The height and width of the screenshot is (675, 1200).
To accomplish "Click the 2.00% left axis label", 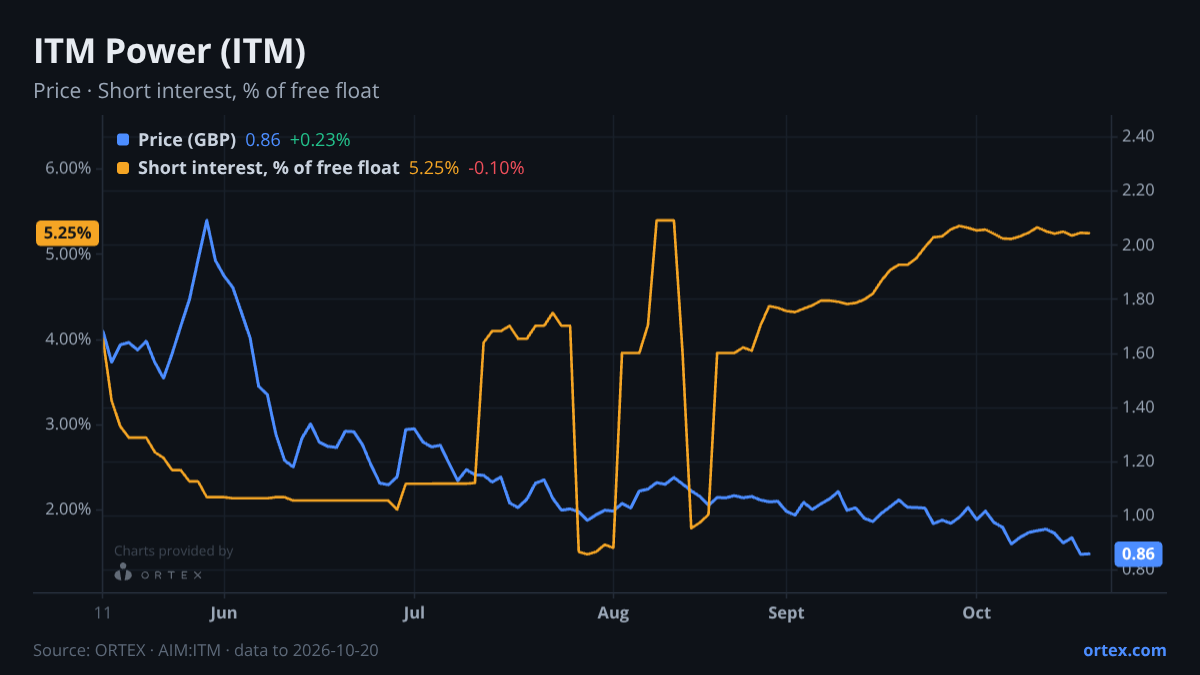I will [x=68, y=509].
